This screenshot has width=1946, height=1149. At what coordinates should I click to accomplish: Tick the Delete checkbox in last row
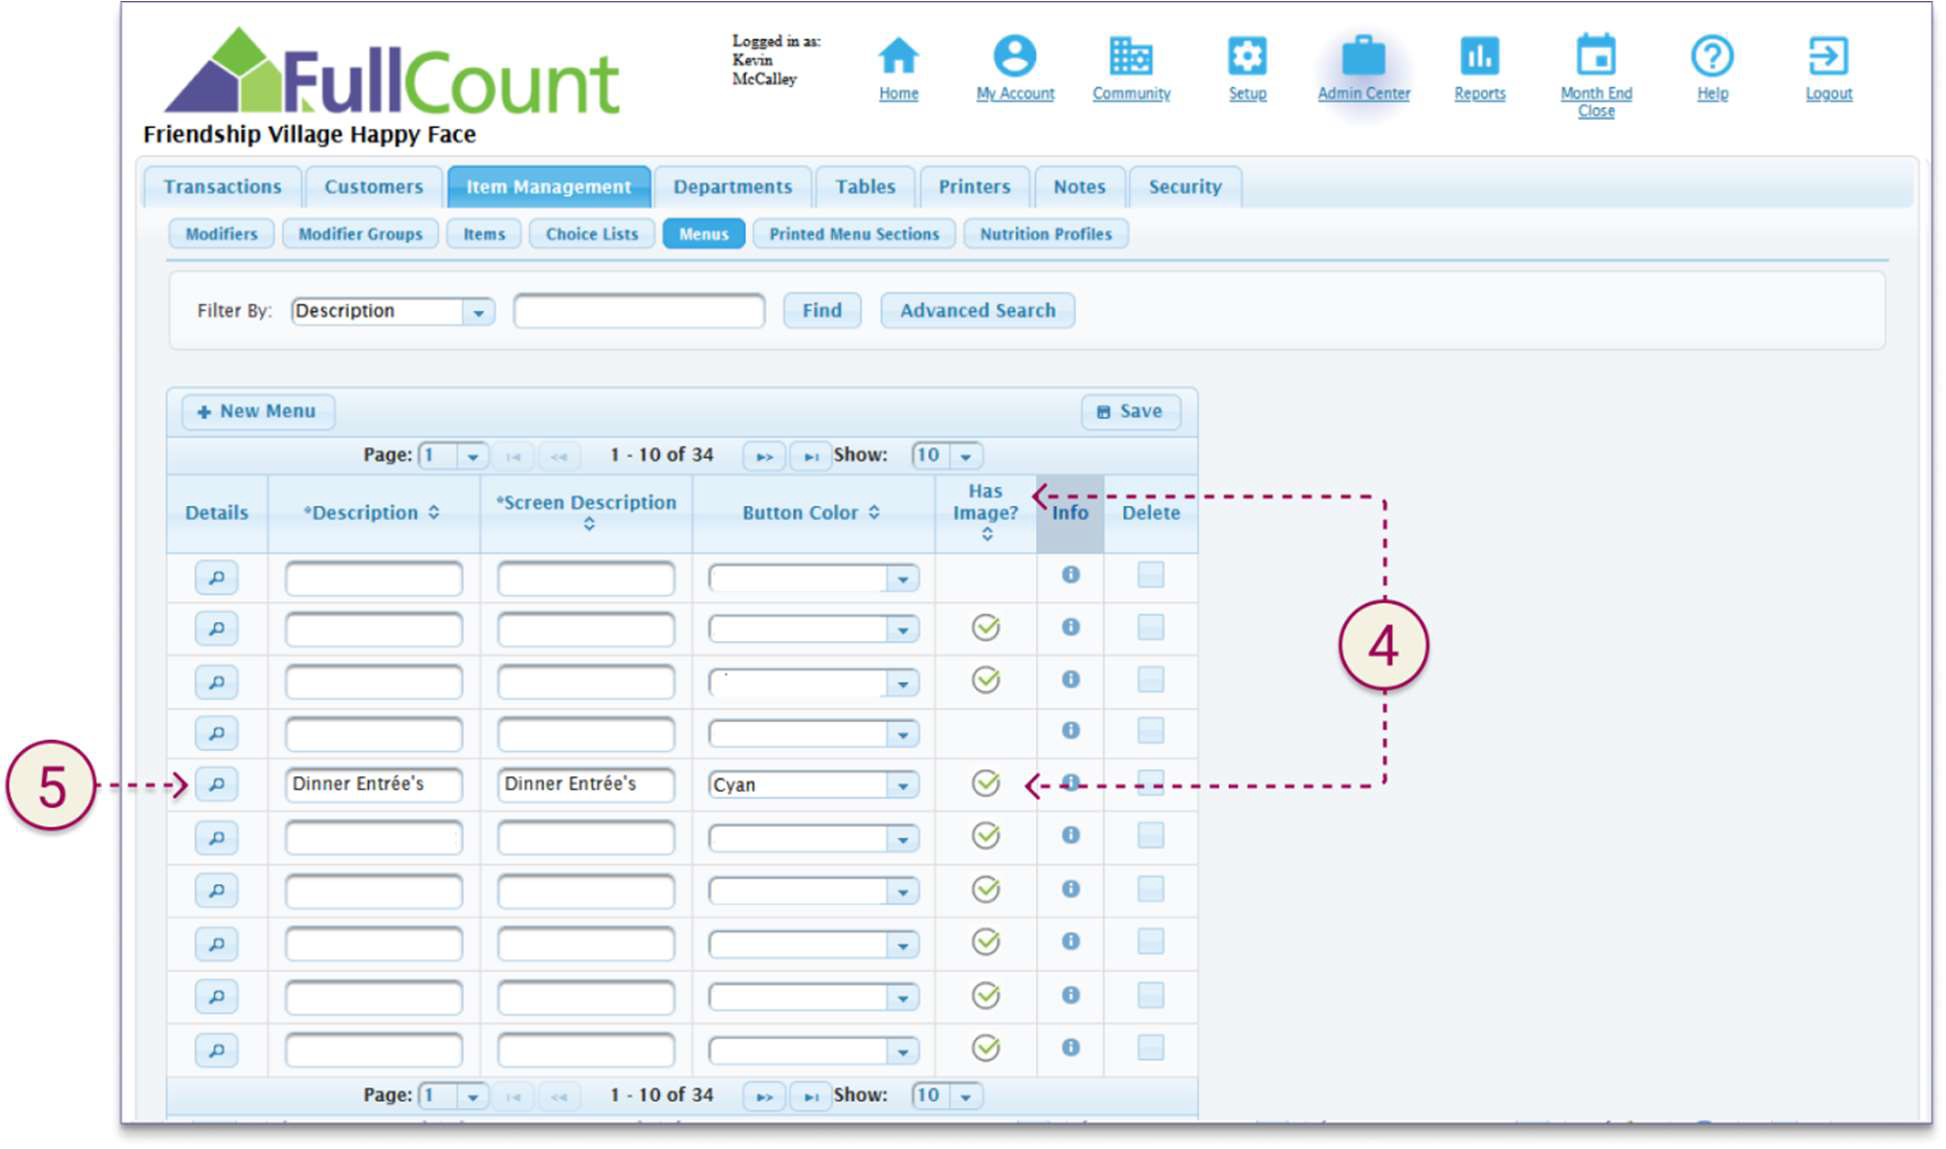[1150, 1048]
